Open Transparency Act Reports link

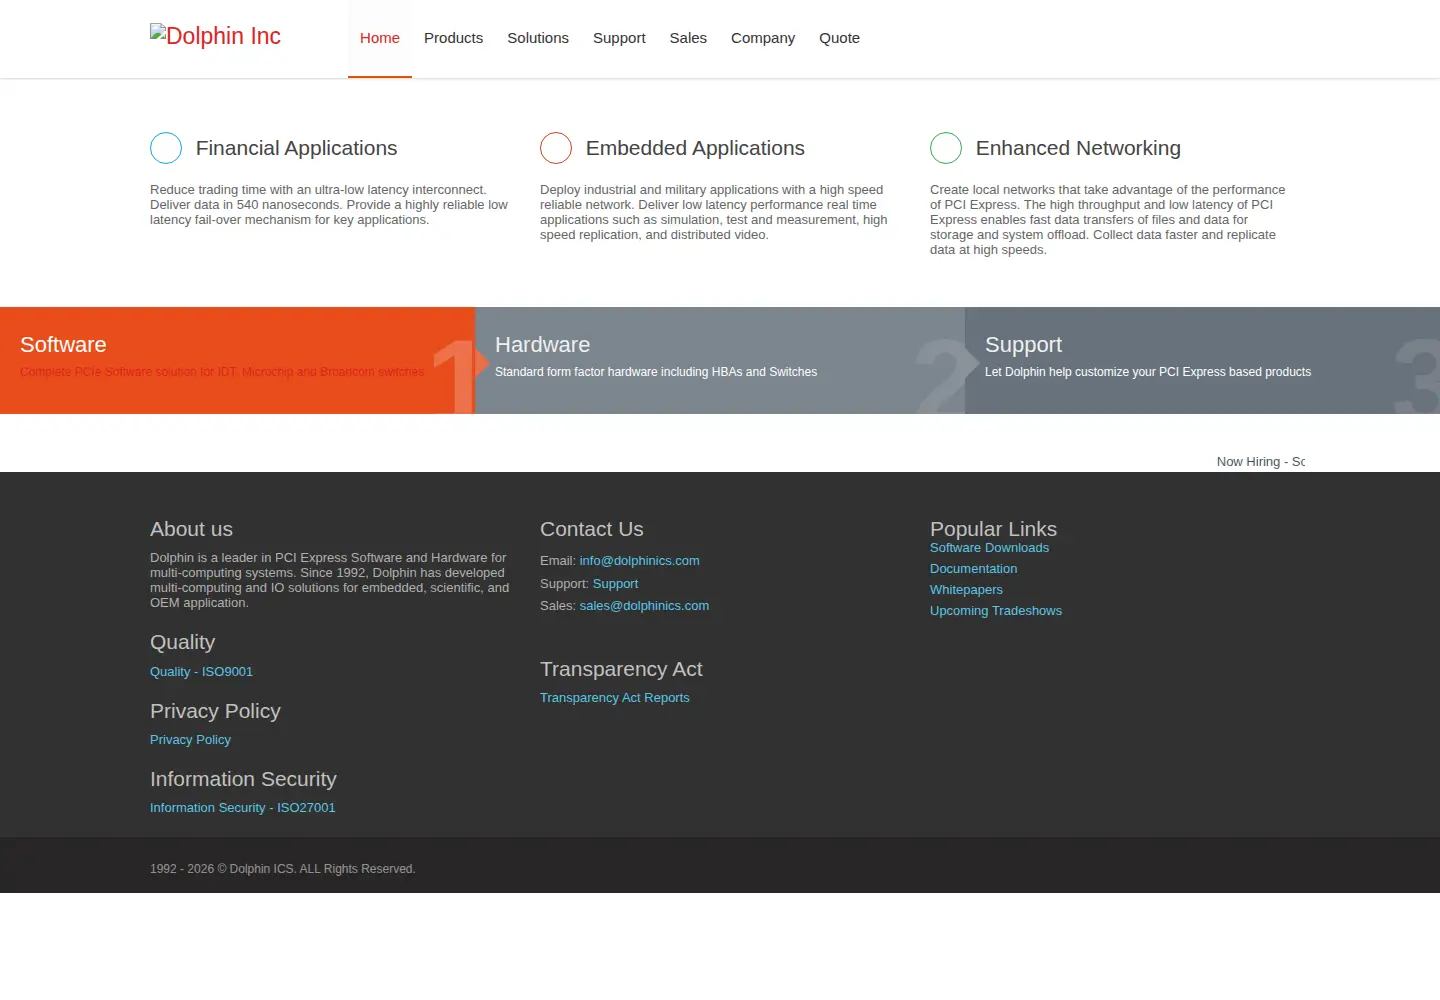click(x=614, y=698)
